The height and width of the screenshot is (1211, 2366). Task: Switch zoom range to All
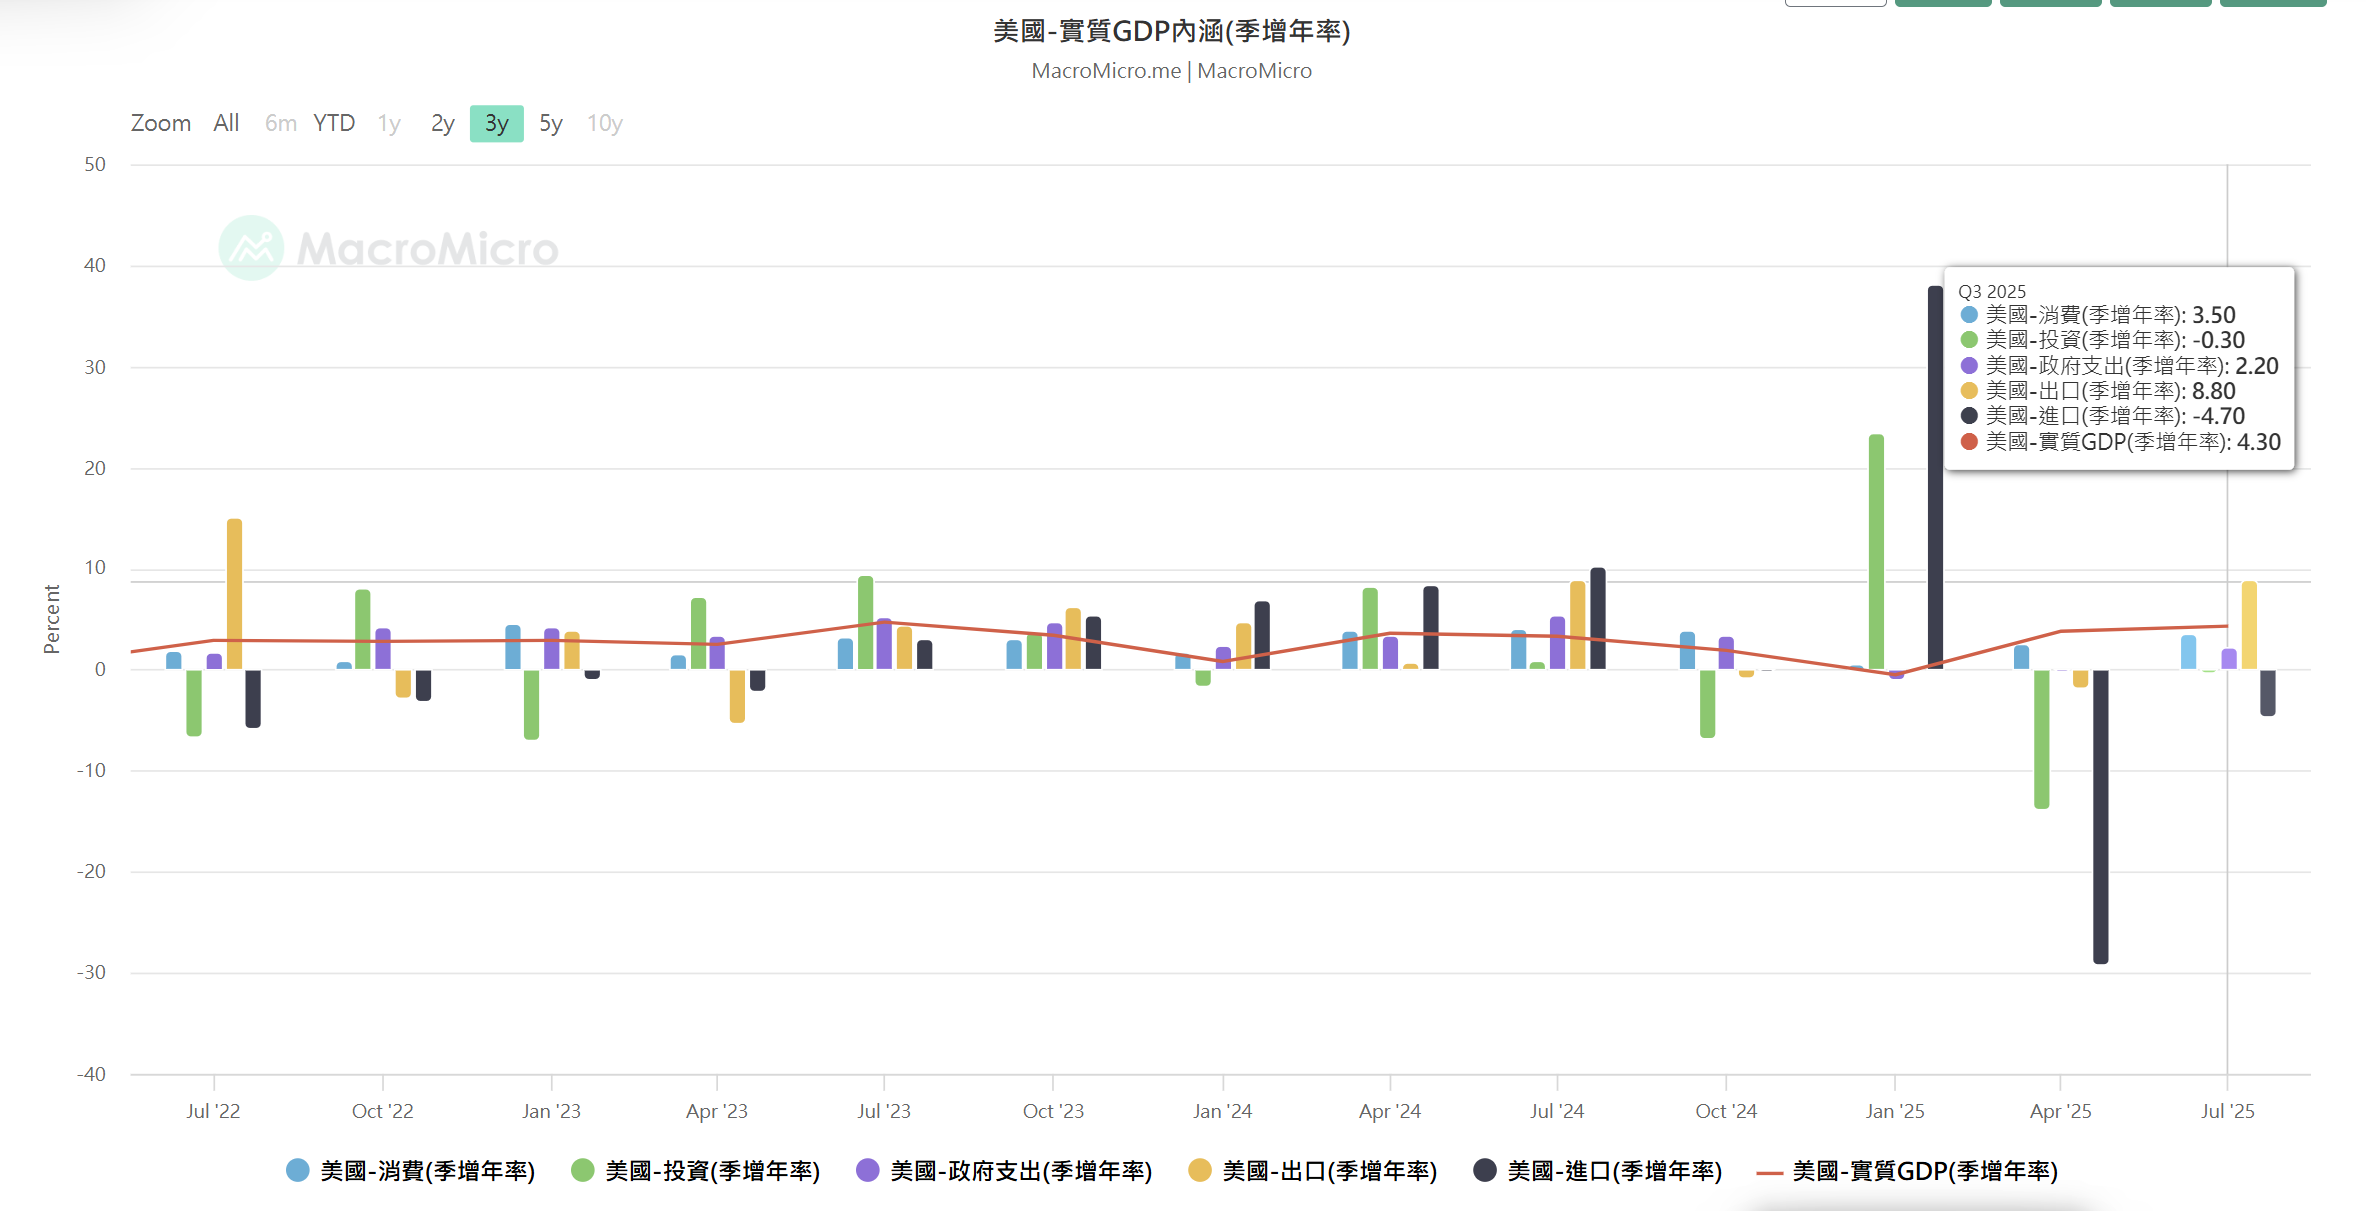pyautogui.click(x=226, y=123)
